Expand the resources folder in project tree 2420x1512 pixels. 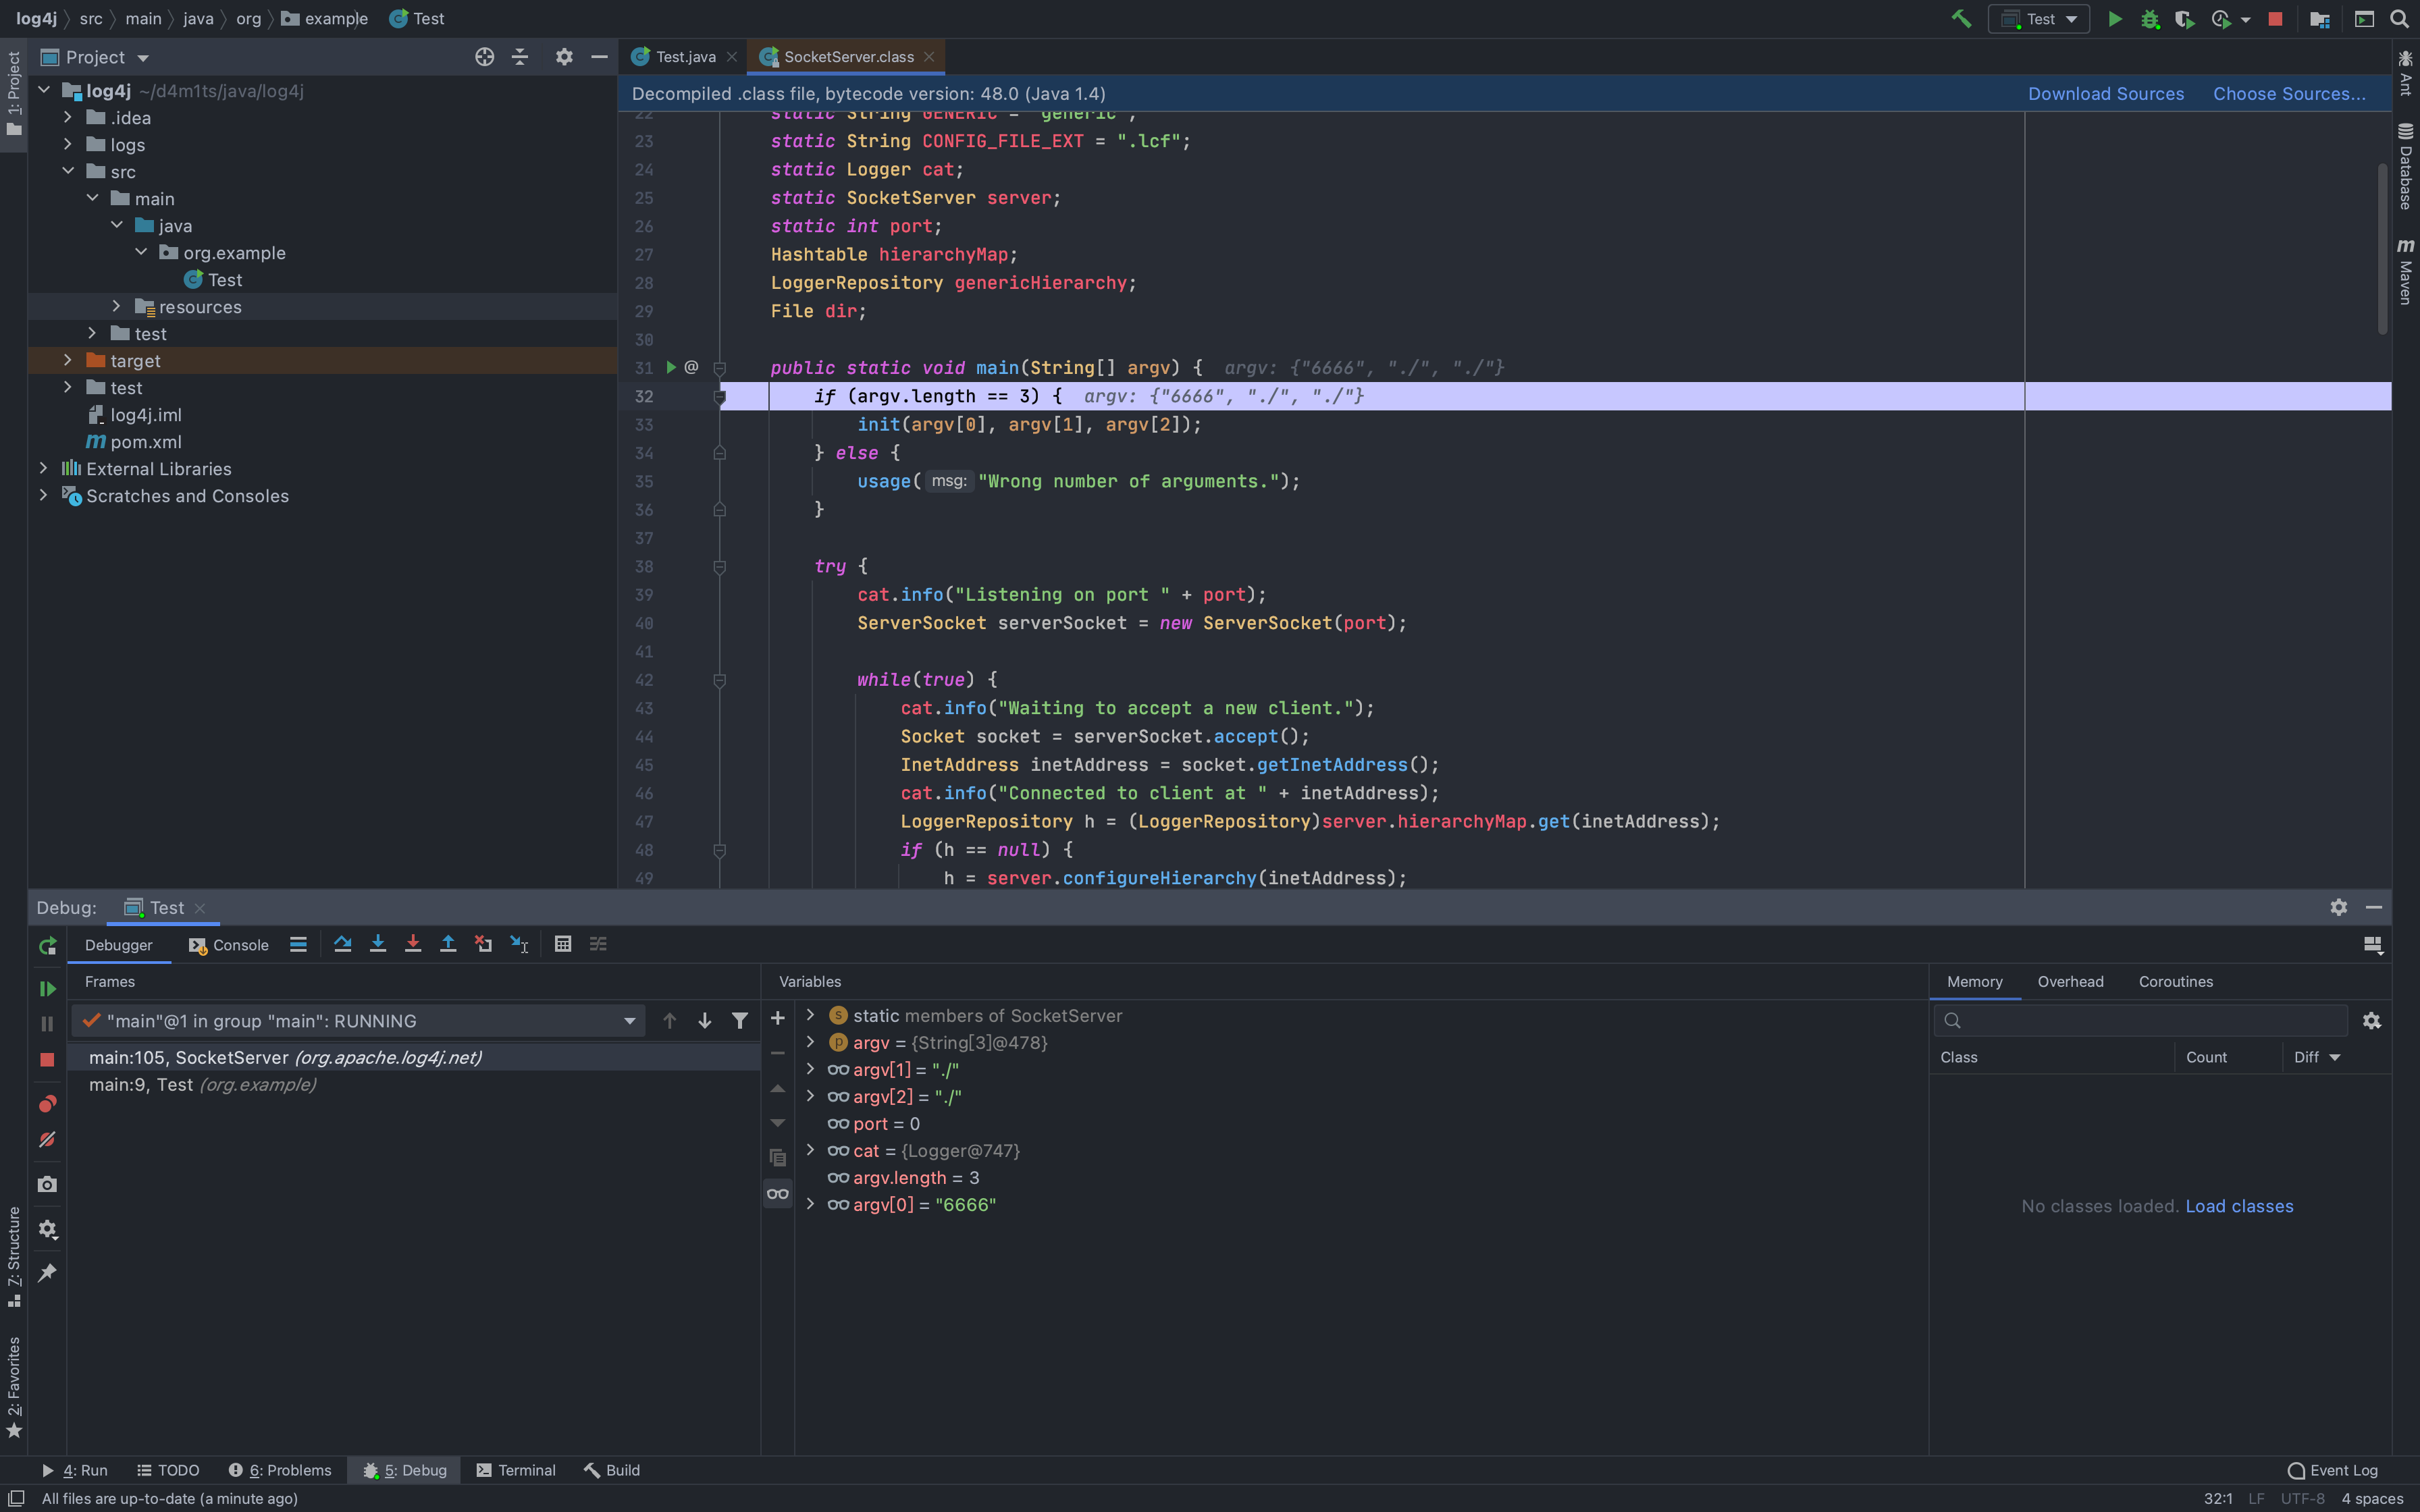pyautogui.click(x=116, y=307)
